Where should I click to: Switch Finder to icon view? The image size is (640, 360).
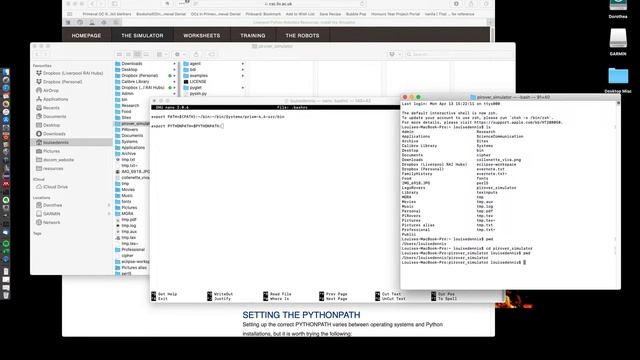coord(119,54)
